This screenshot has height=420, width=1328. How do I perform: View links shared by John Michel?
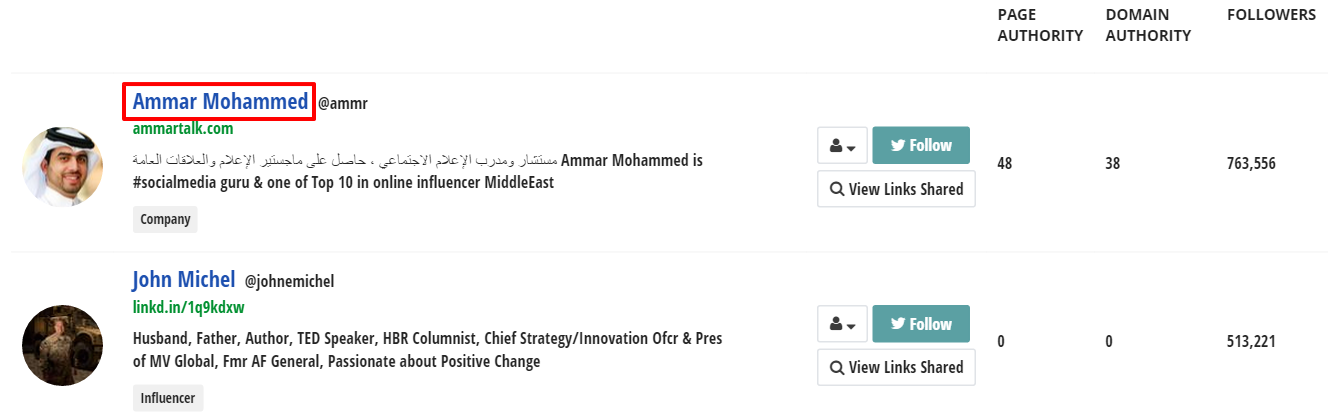[896, 367]
